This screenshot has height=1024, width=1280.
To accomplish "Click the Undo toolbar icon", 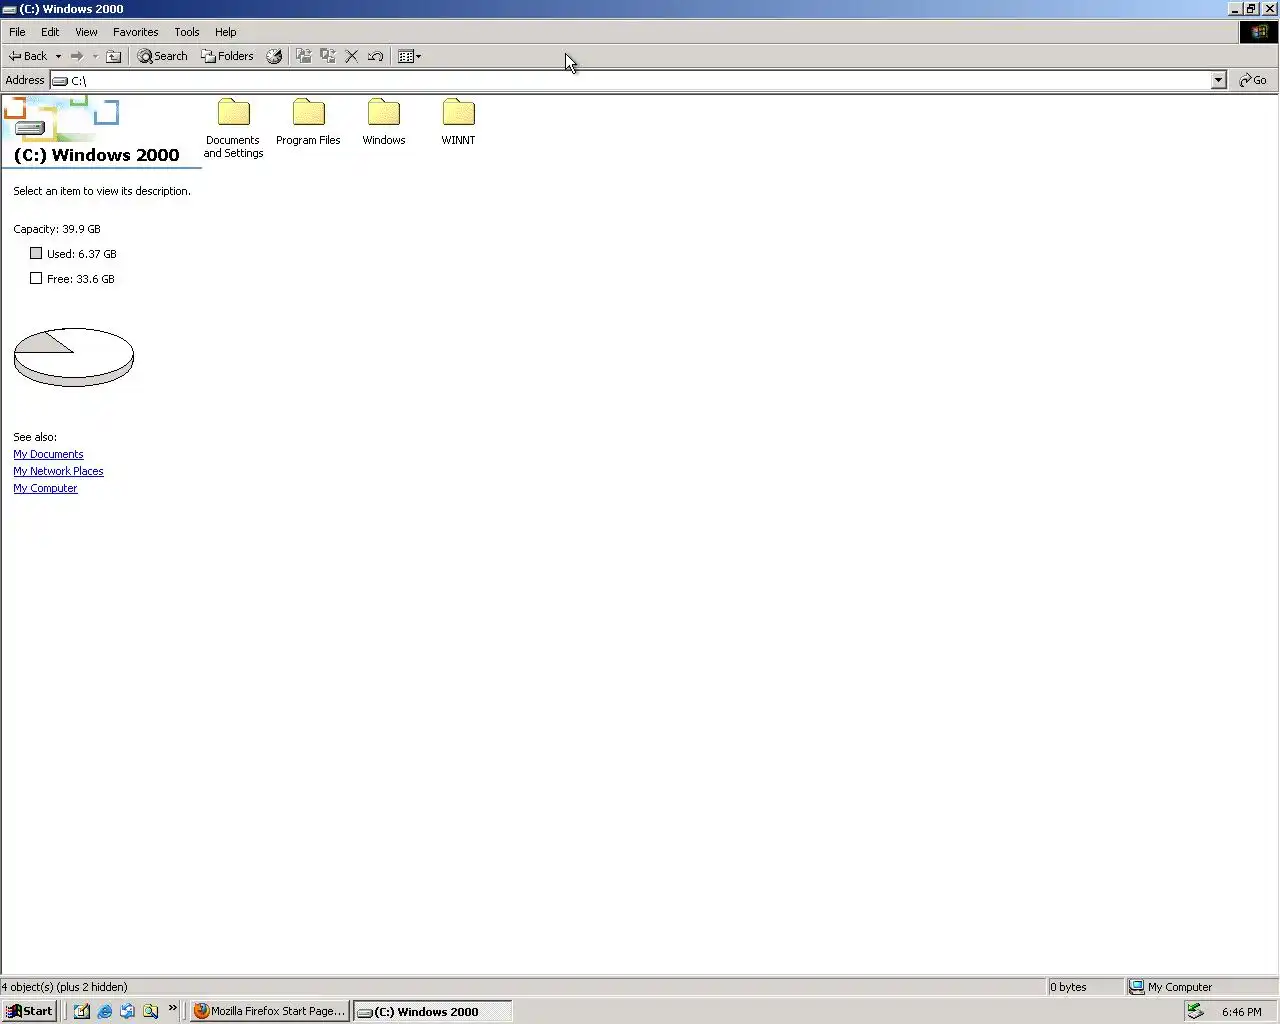I will (375, 56).
